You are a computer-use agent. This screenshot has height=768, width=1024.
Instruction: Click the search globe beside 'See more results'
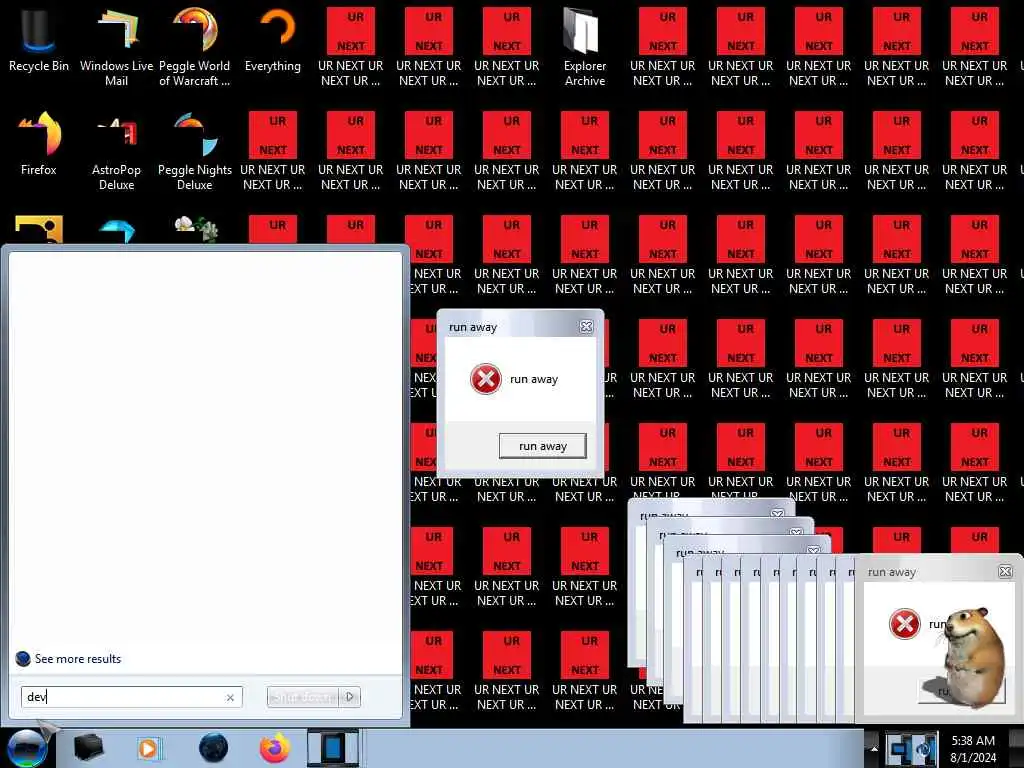[x=23, y=658]
